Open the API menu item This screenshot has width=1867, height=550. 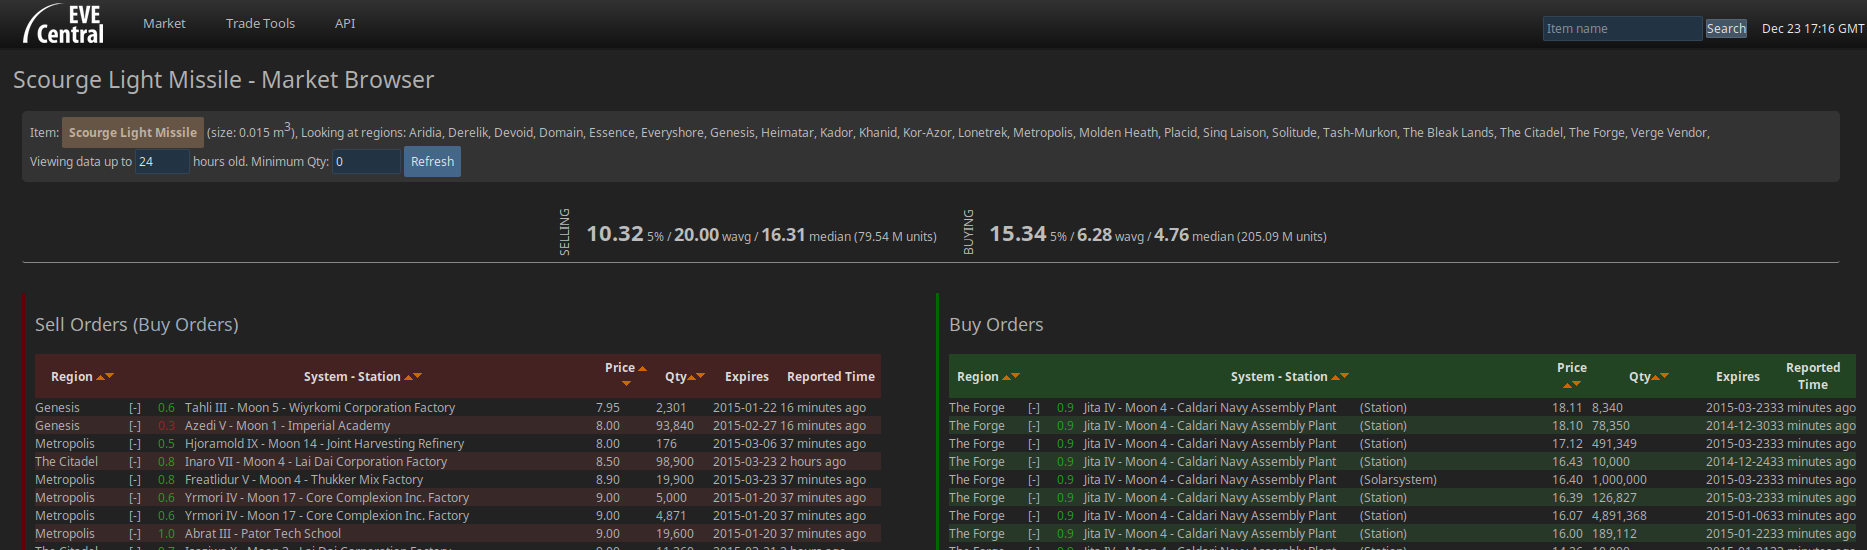345,23
